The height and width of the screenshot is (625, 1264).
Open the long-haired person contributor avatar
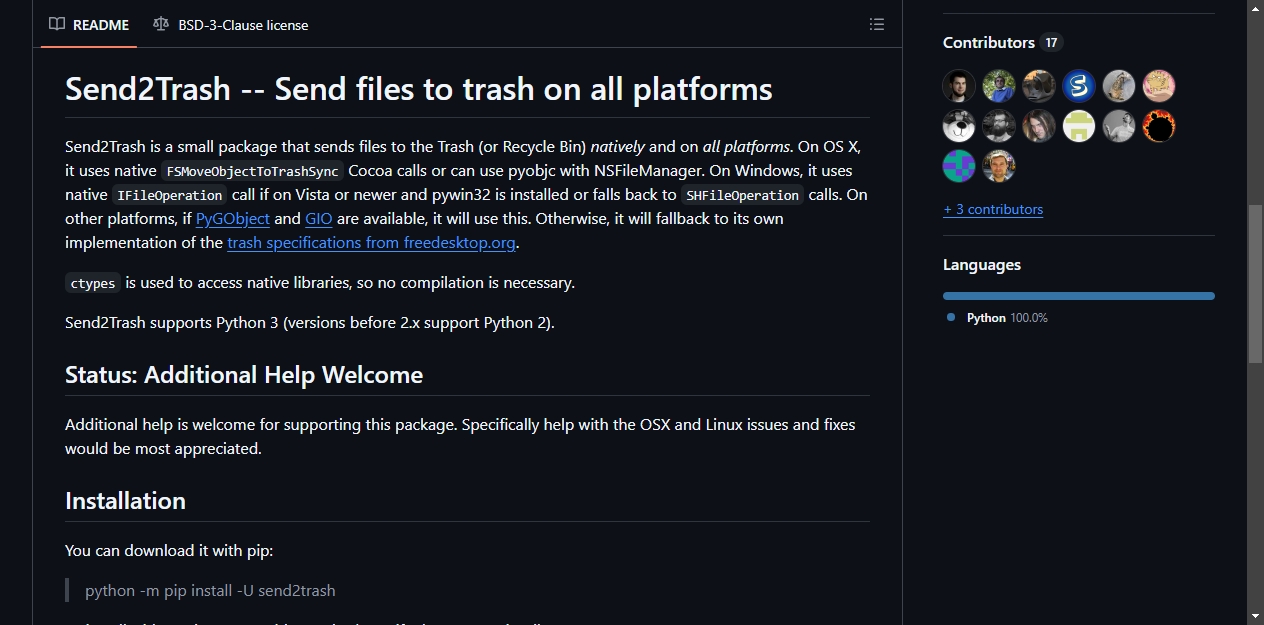[x=1039, y=126]
